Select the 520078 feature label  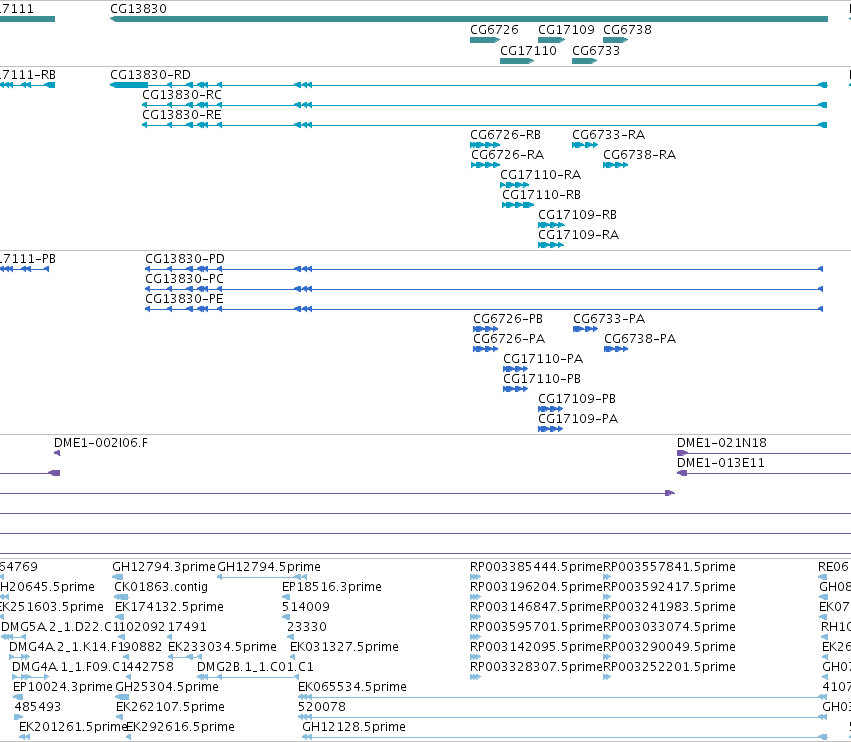click(x=322, y=707)
